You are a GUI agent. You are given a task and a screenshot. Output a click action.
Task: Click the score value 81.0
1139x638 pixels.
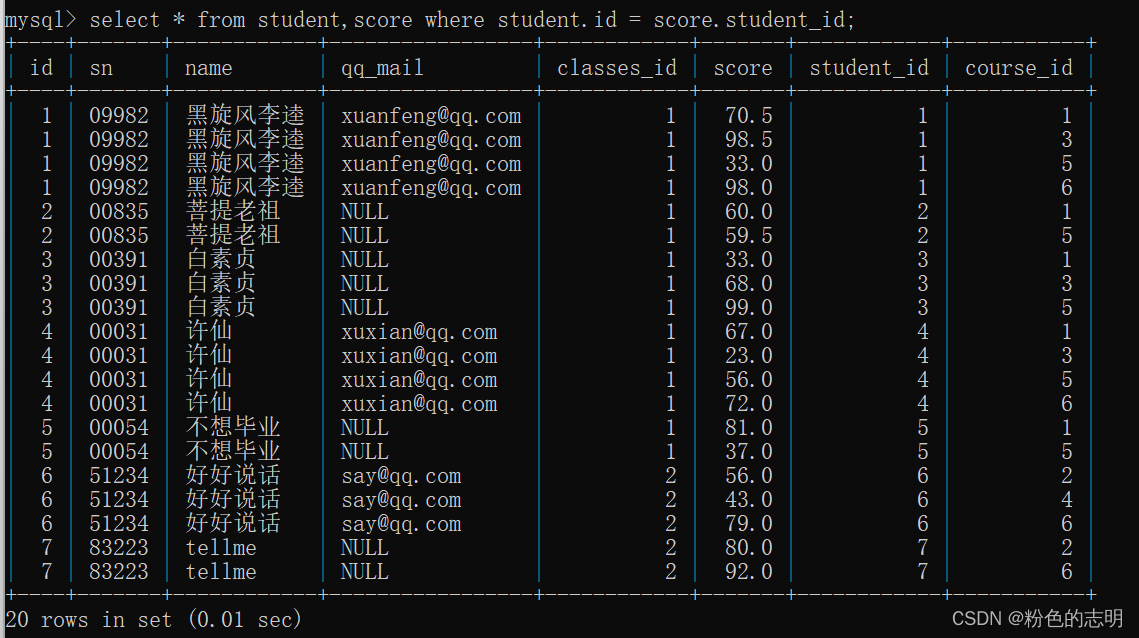pyautogui.click(x=748, y=427)
